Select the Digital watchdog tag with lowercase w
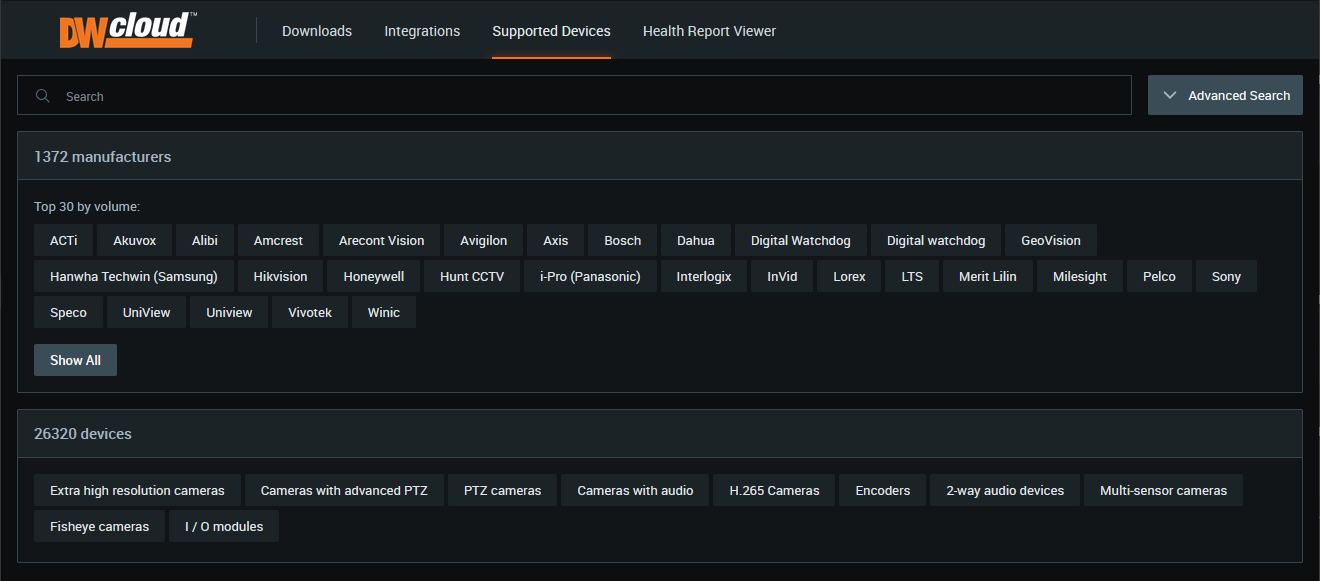Viewport: 1320px width, 581px height. 936,240
